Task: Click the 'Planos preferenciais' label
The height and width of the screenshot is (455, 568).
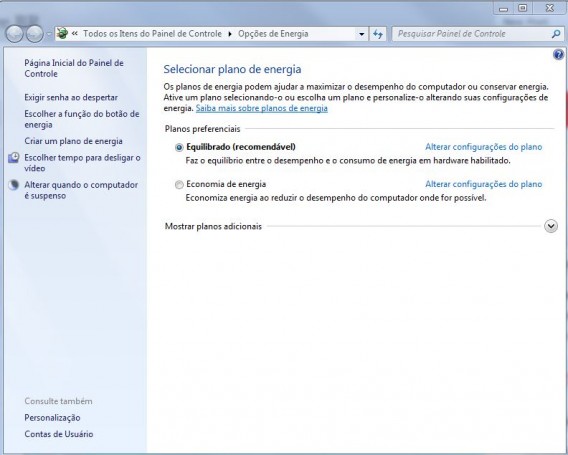Action: 202,129
